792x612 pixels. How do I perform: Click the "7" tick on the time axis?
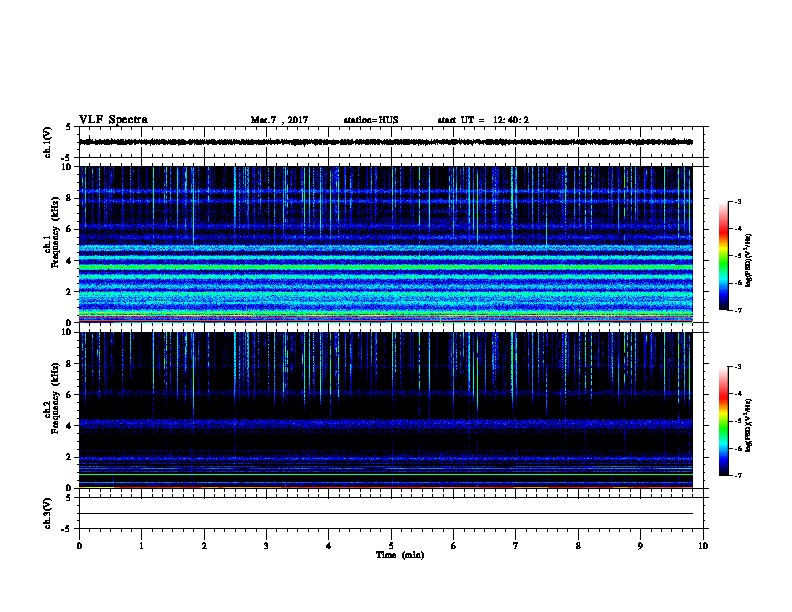[x=516, y=545]
